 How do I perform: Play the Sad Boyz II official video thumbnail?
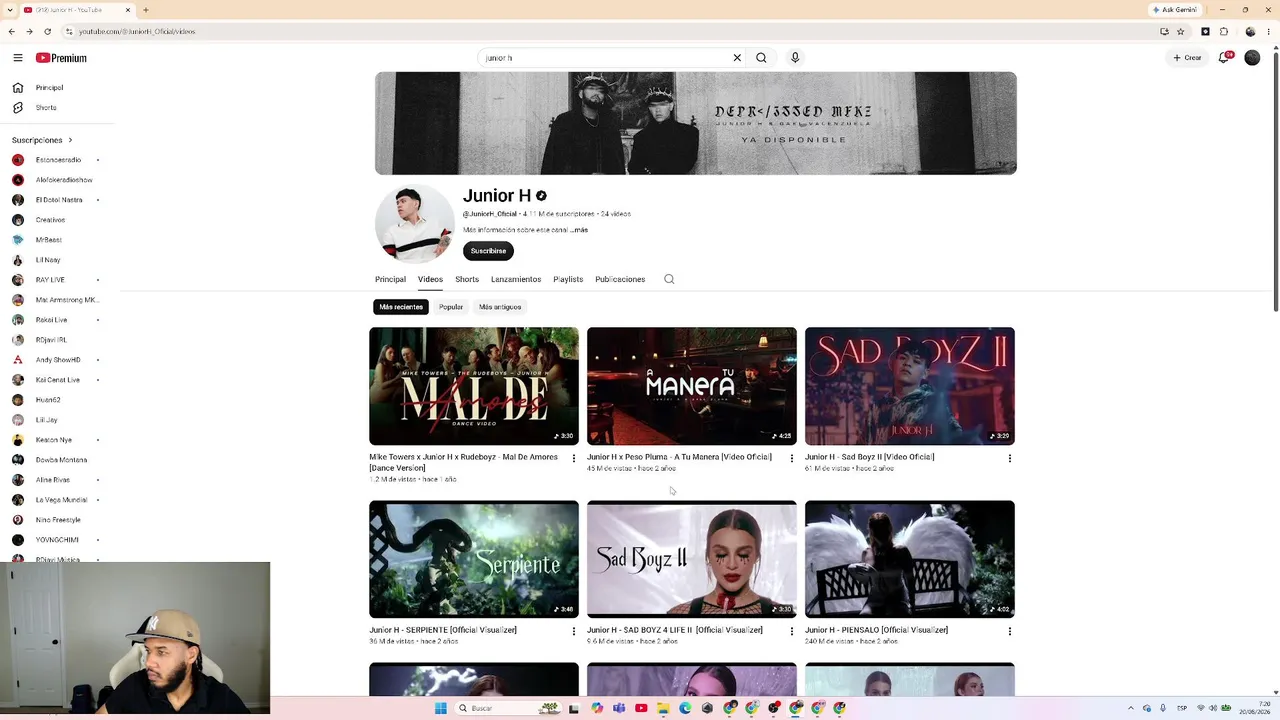[910, 386]
